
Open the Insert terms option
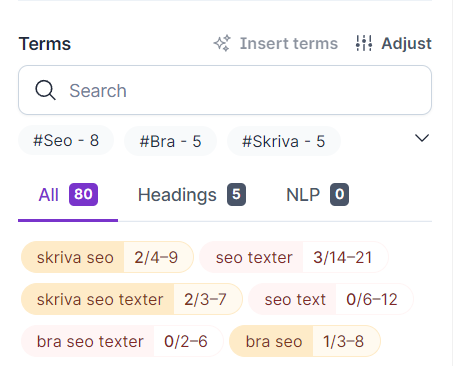[x=276, y=43]
